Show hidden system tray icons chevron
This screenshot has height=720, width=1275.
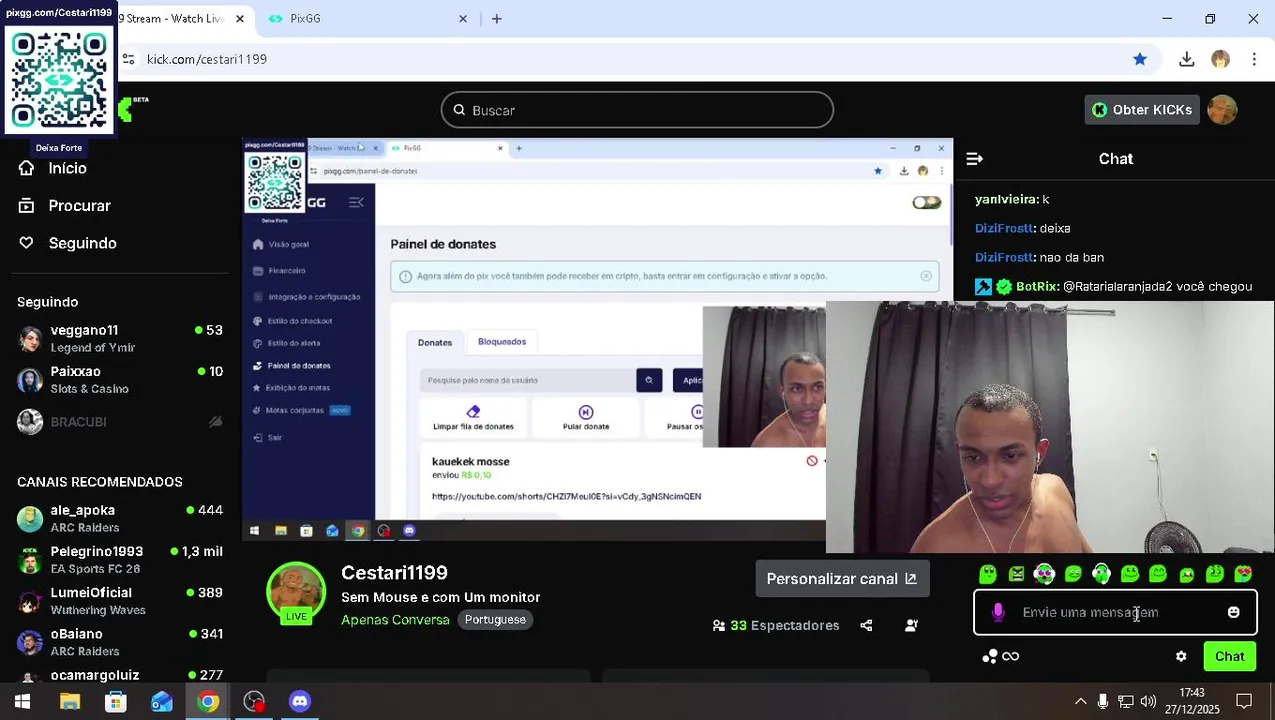click(x=1080, y=702)
